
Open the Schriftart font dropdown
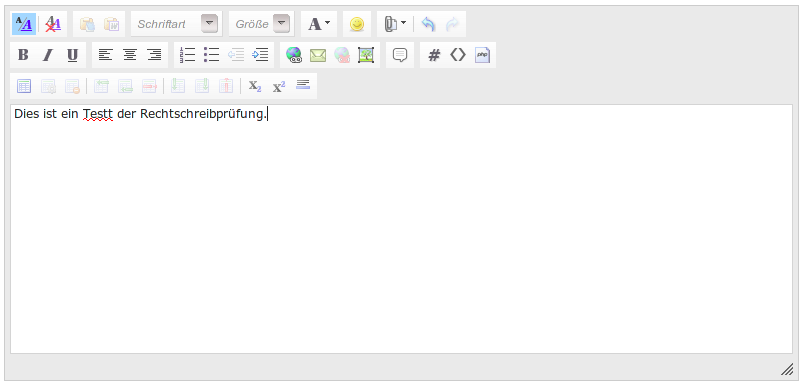pyautogui.click(x=177, y=24)
